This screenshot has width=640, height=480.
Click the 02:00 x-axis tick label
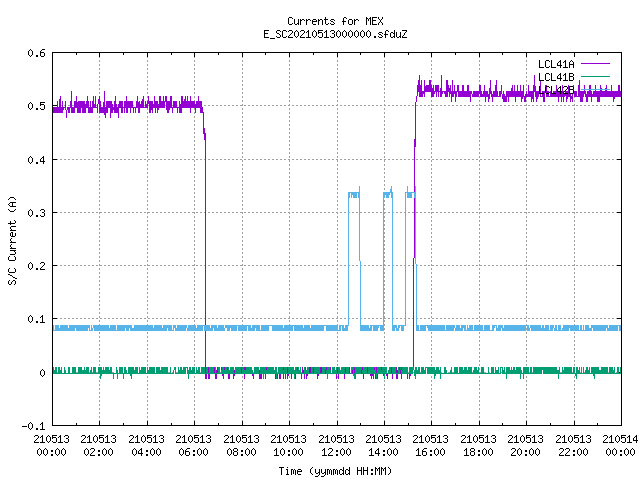click(x=98, y=452)
